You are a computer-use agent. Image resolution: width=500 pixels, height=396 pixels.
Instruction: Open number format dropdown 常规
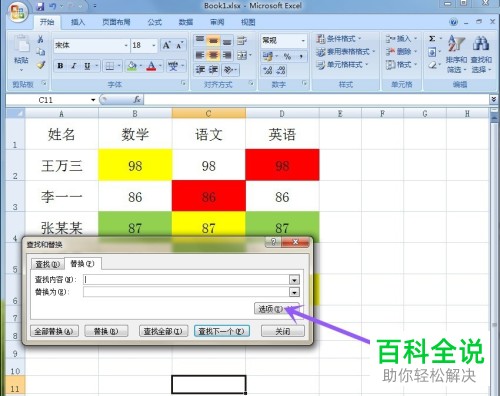pos(303,41)
